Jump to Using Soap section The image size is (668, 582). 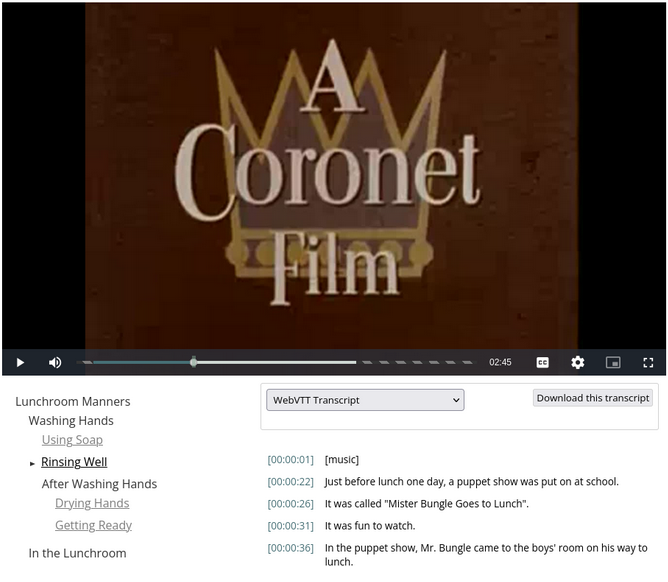pos(72,440)
